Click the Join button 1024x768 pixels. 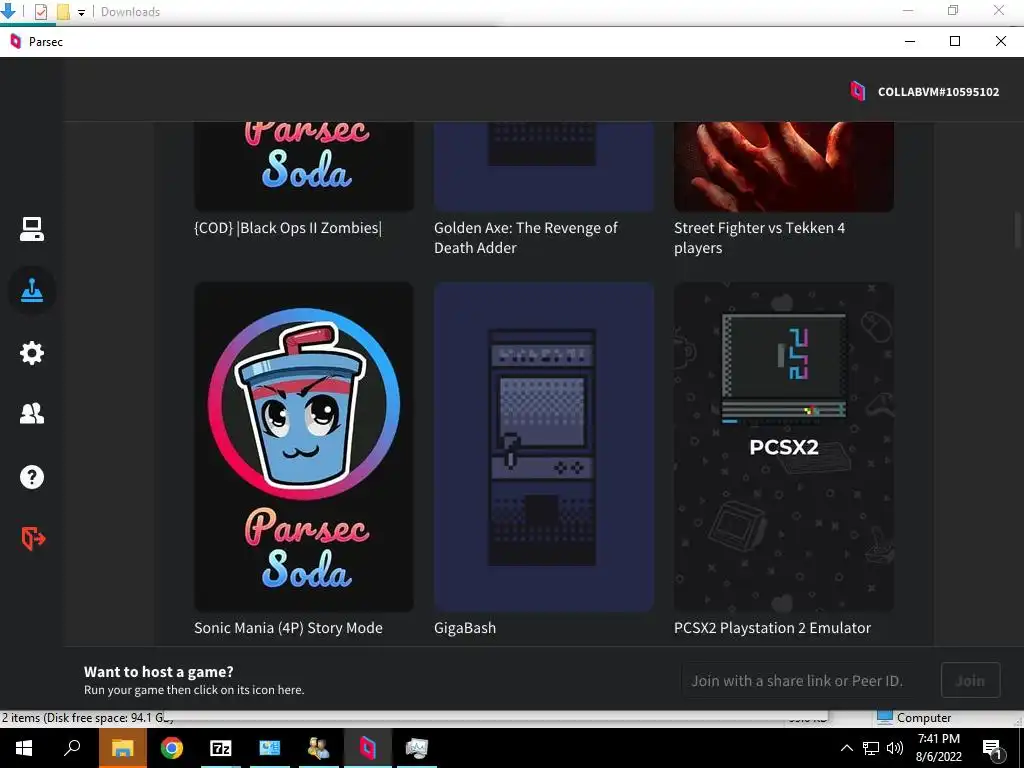pyautogui.click(x=970, y=680)
